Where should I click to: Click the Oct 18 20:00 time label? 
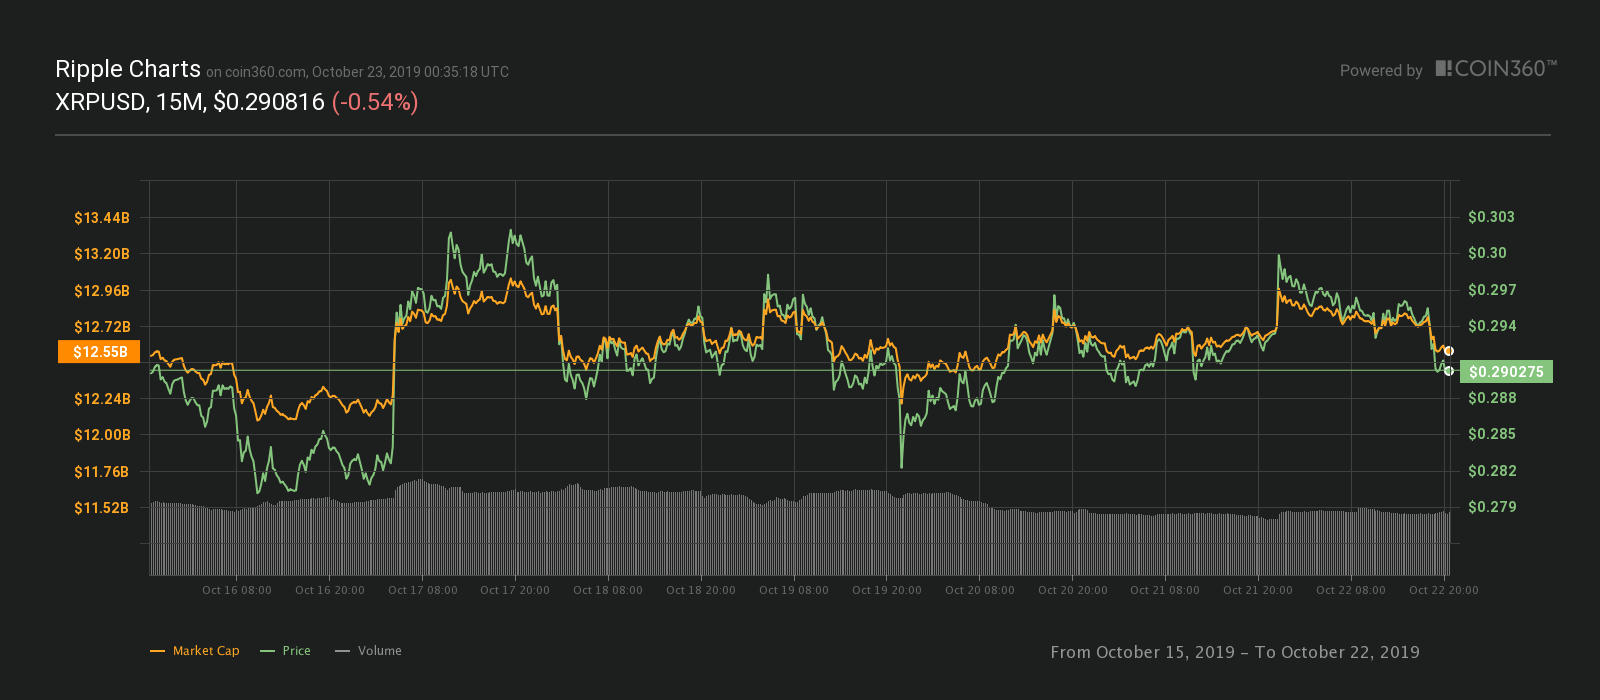coord(701,590)
